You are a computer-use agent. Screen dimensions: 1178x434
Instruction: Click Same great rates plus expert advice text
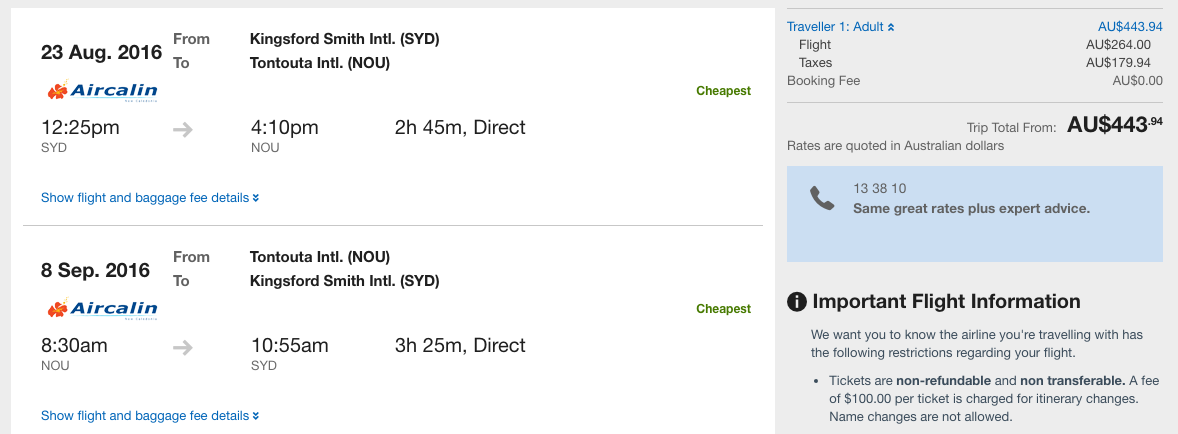tap(971, 208)
